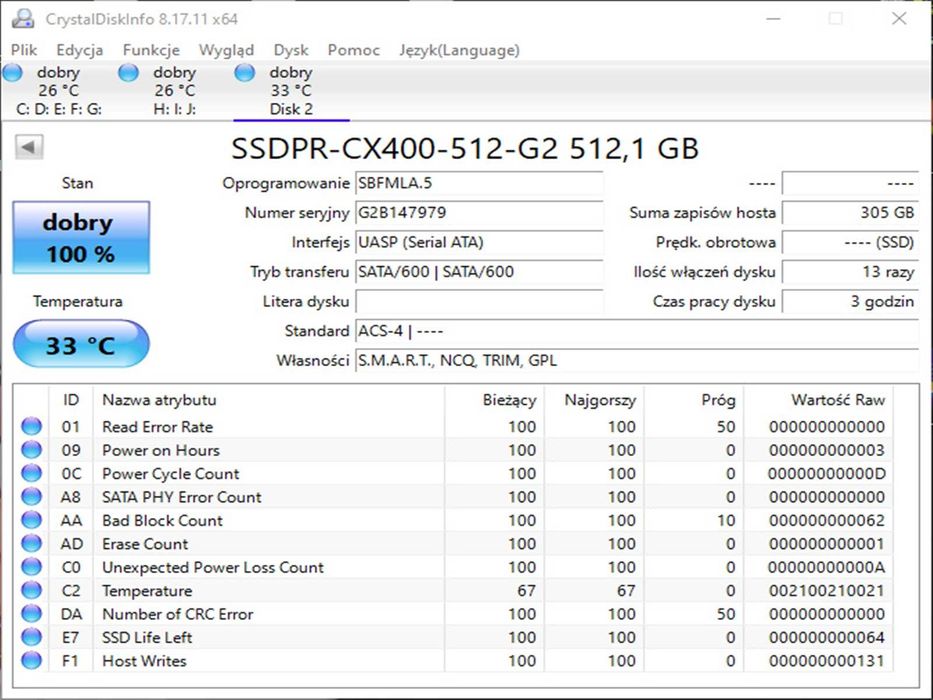
Task: Click the 33 °C temperature button
Action: coord(80,345)
